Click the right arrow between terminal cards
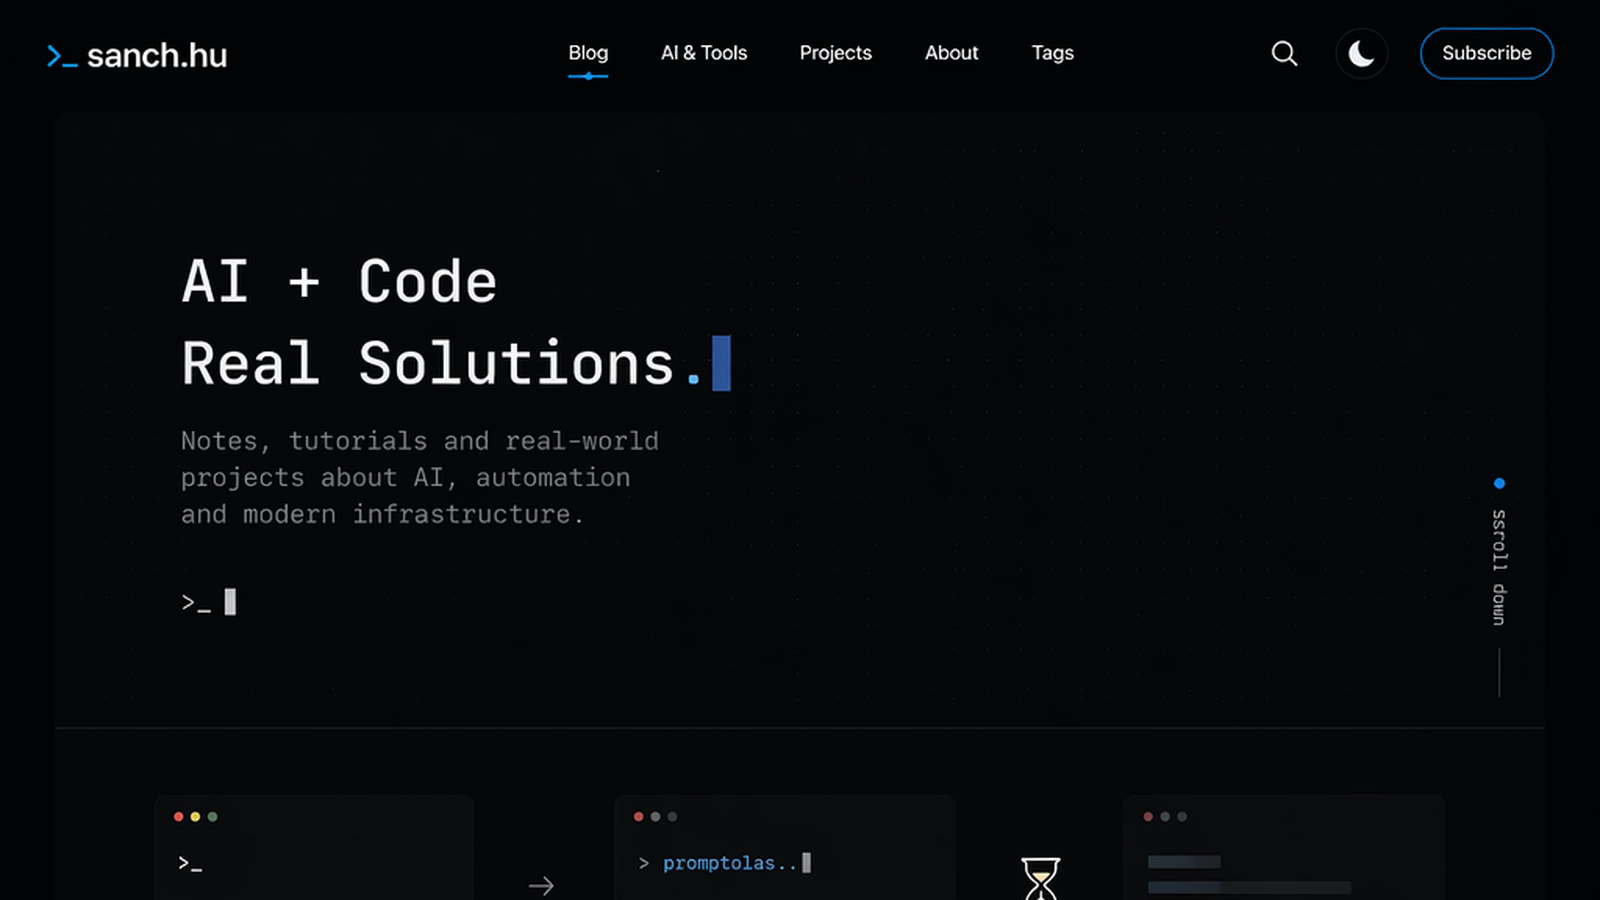This screenshot has width=1600, height=900. pos(541,885)
